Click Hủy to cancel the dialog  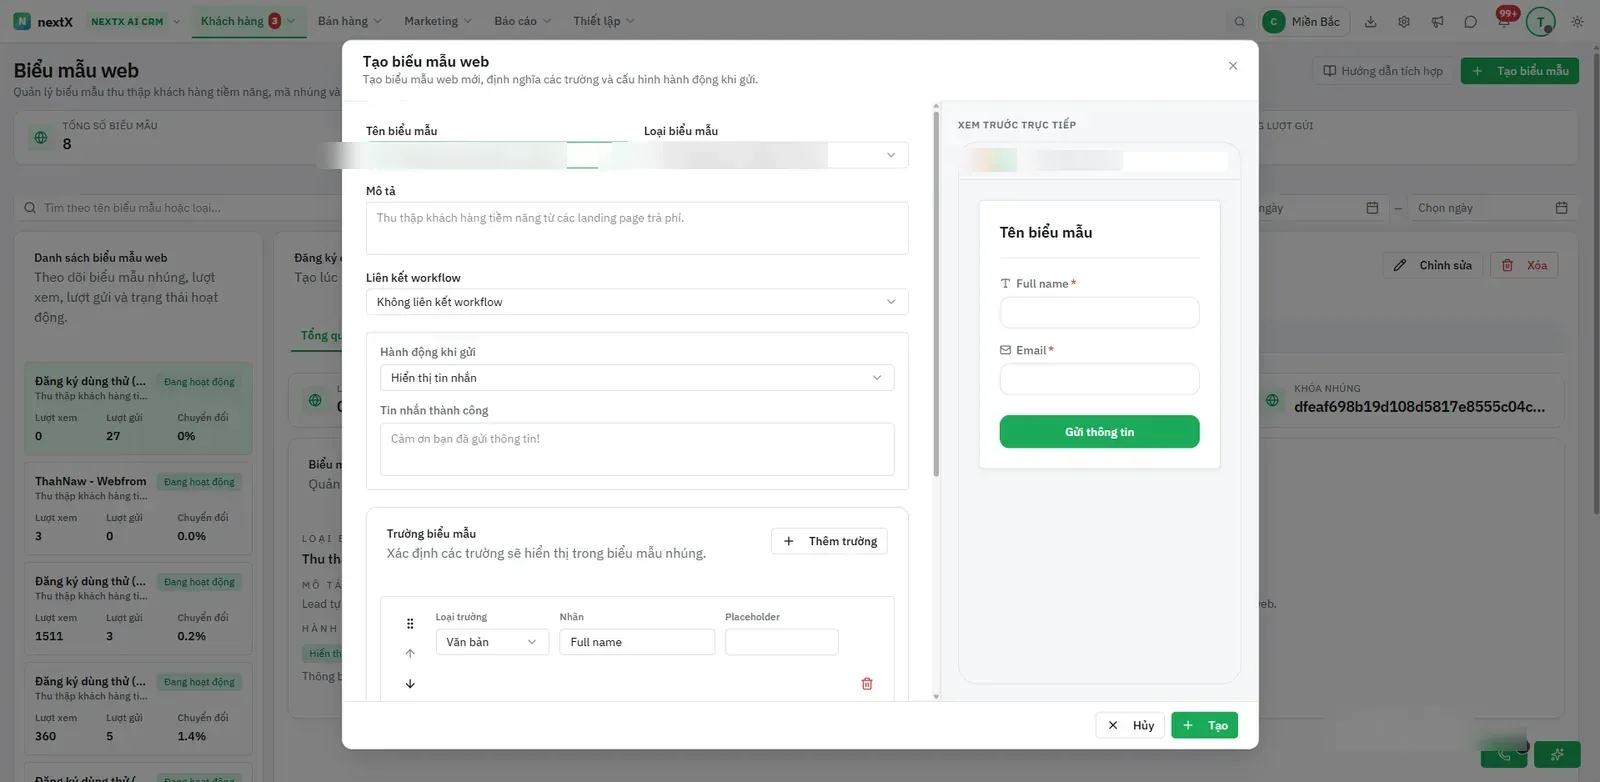(1131, 725)
